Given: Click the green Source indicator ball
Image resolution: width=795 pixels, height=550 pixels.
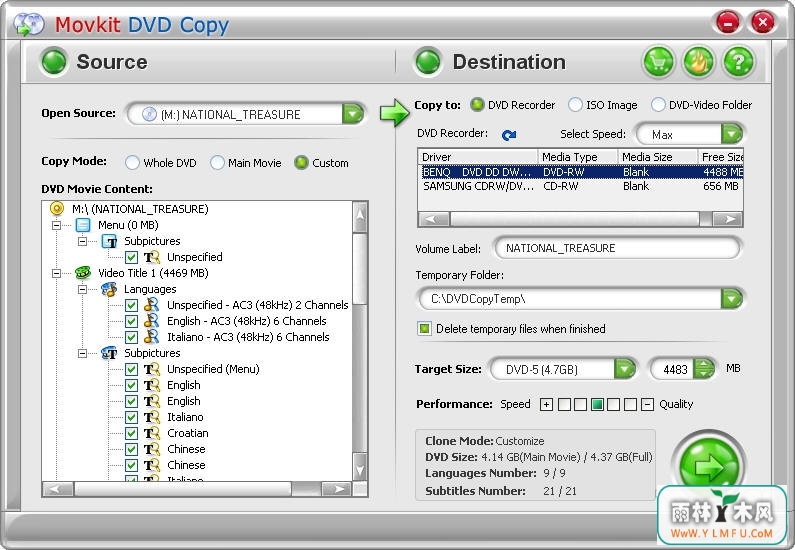Looking at the screenshot, I should click(54, 62).
